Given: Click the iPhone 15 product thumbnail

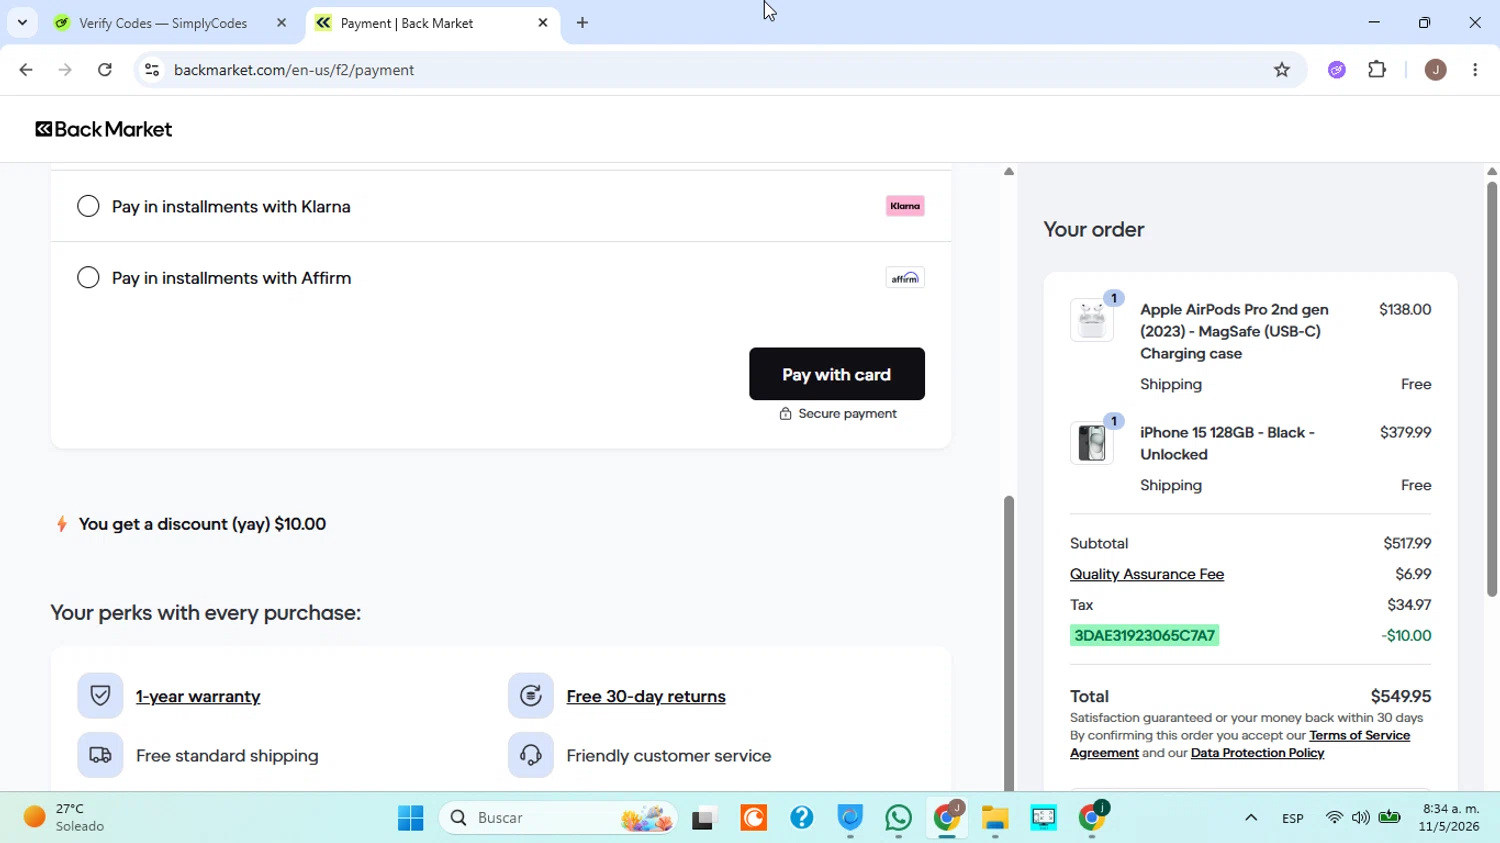Looking at the screenshot, I should [x=1092, y=443].
